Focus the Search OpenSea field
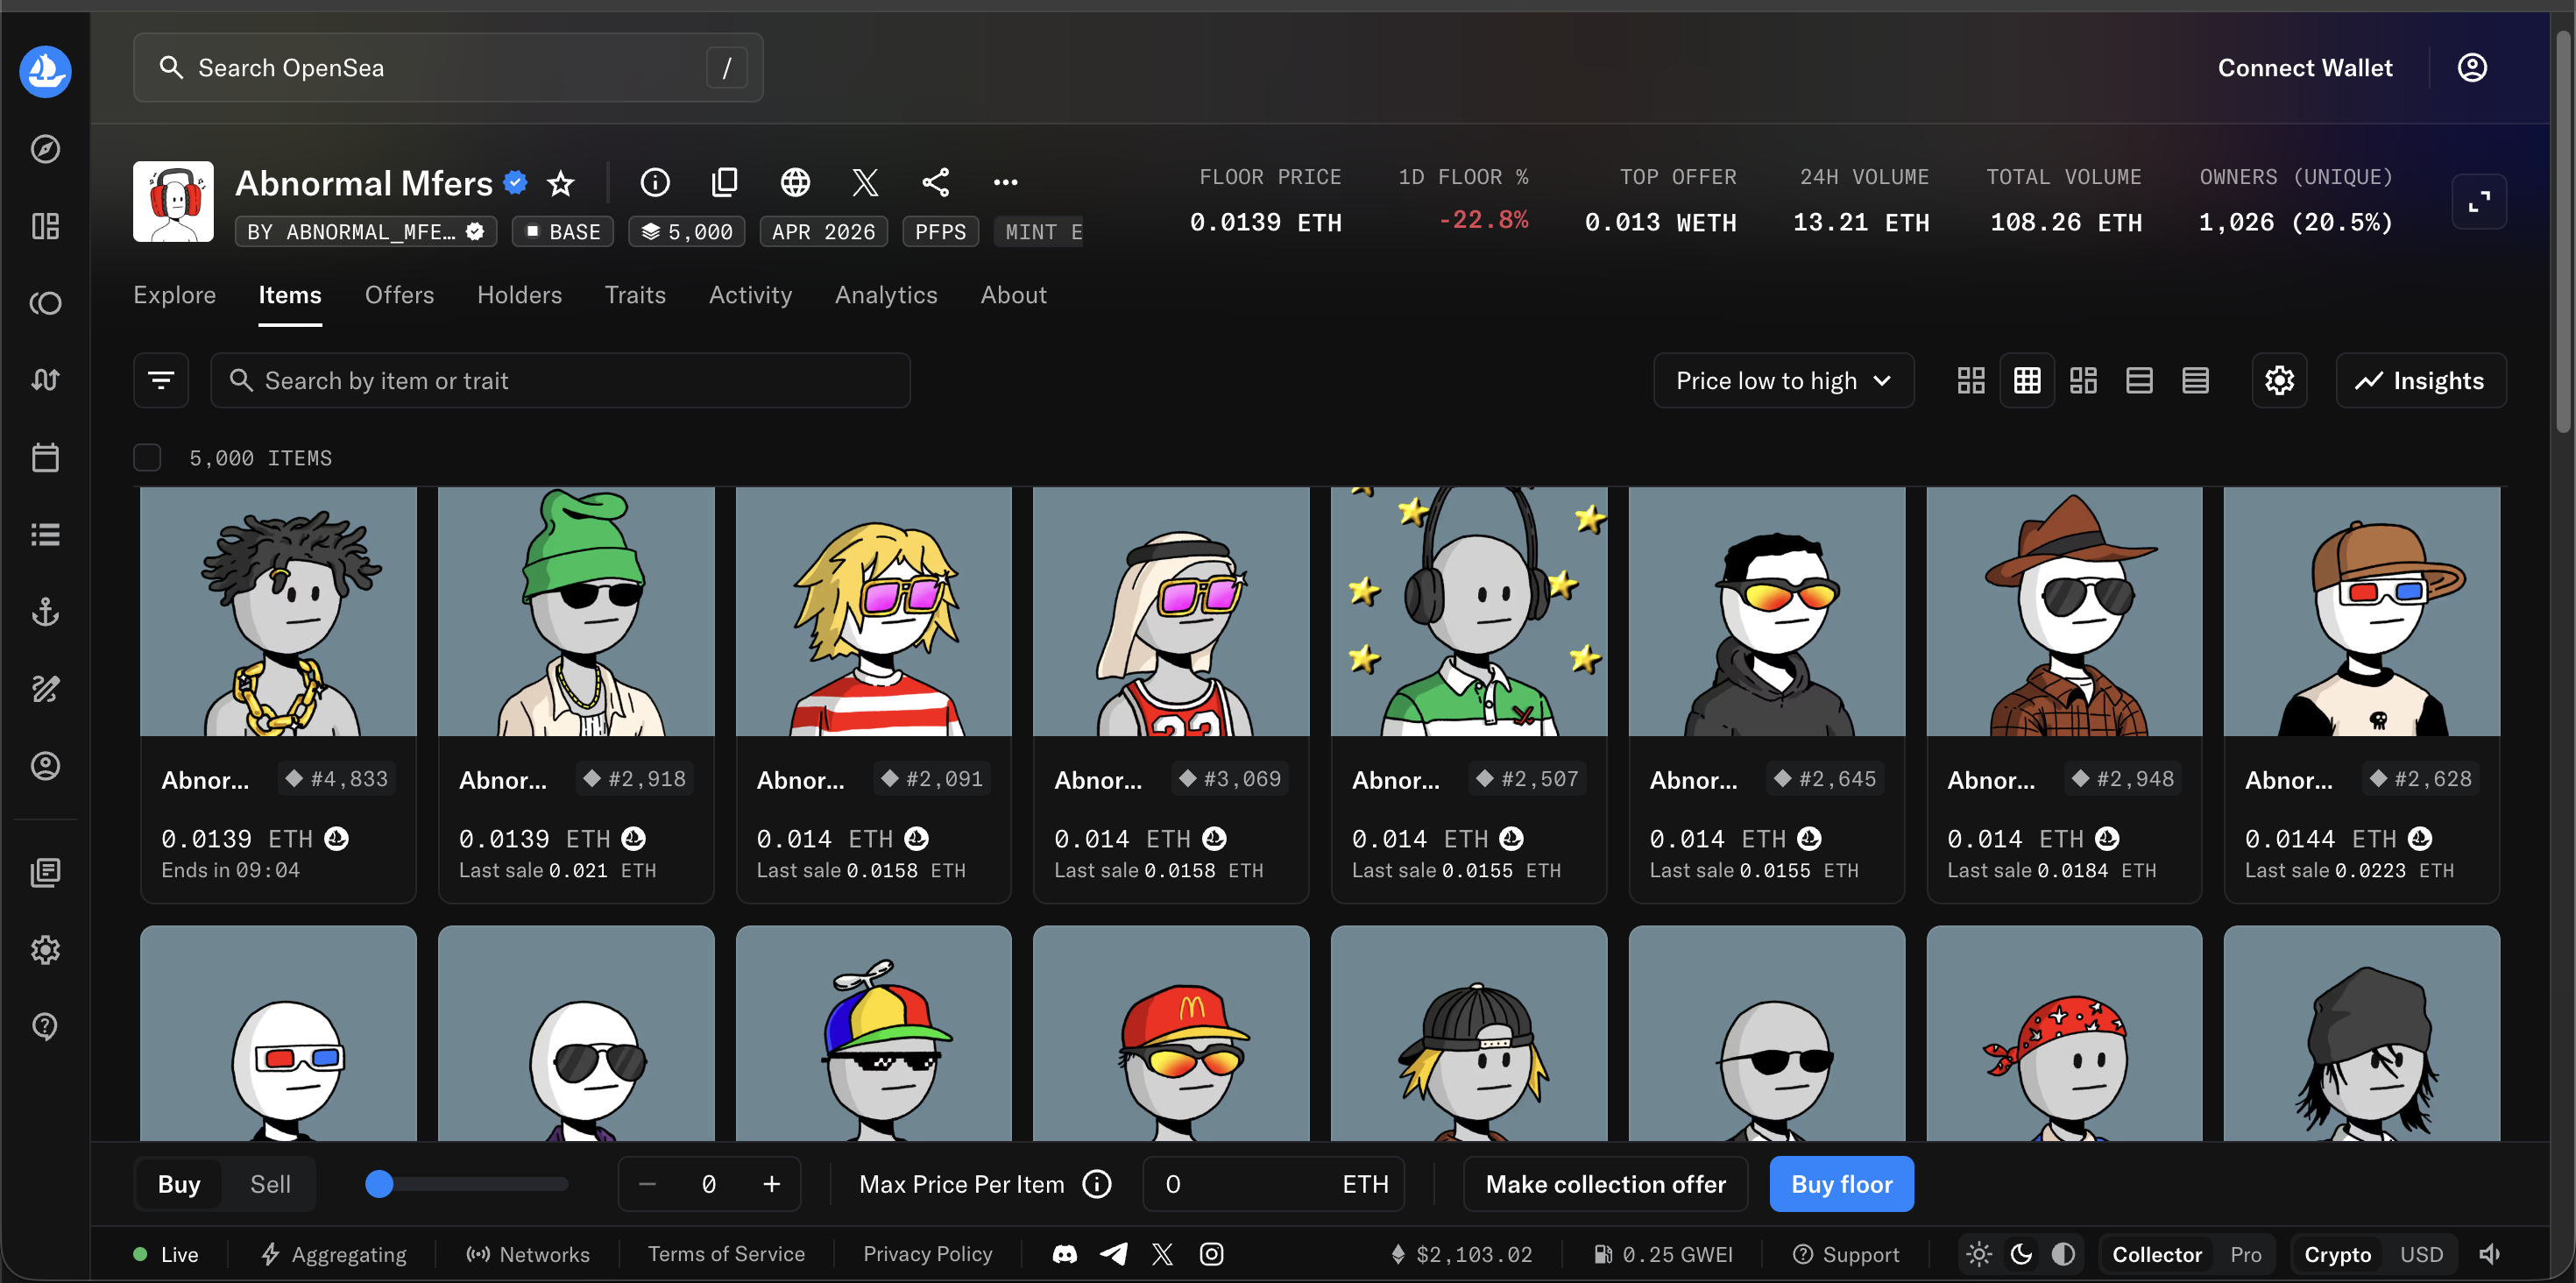This screenshot has width=2576, height=1283. (x=448, y=67)
